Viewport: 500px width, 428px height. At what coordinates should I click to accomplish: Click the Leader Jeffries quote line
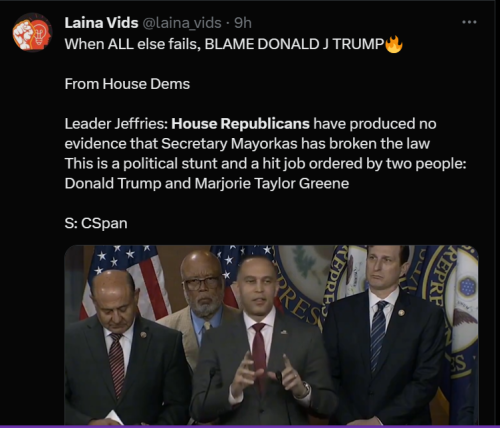tap(250, 124)
